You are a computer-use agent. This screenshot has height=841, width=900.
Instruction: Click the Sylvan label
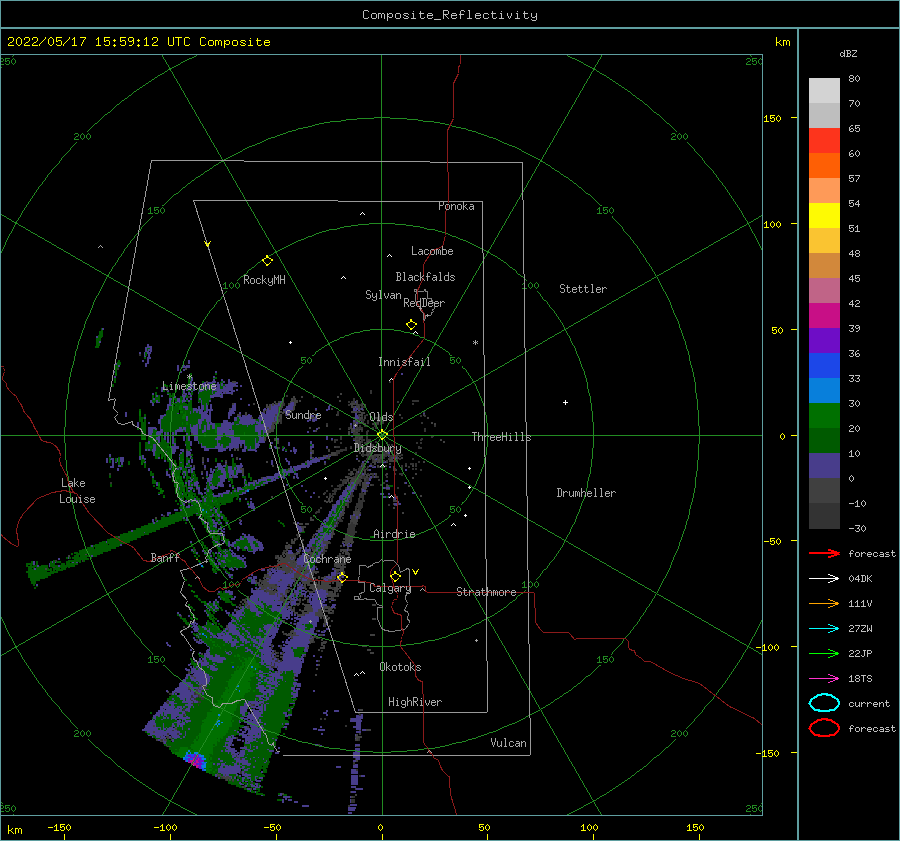tap(383, 295)
